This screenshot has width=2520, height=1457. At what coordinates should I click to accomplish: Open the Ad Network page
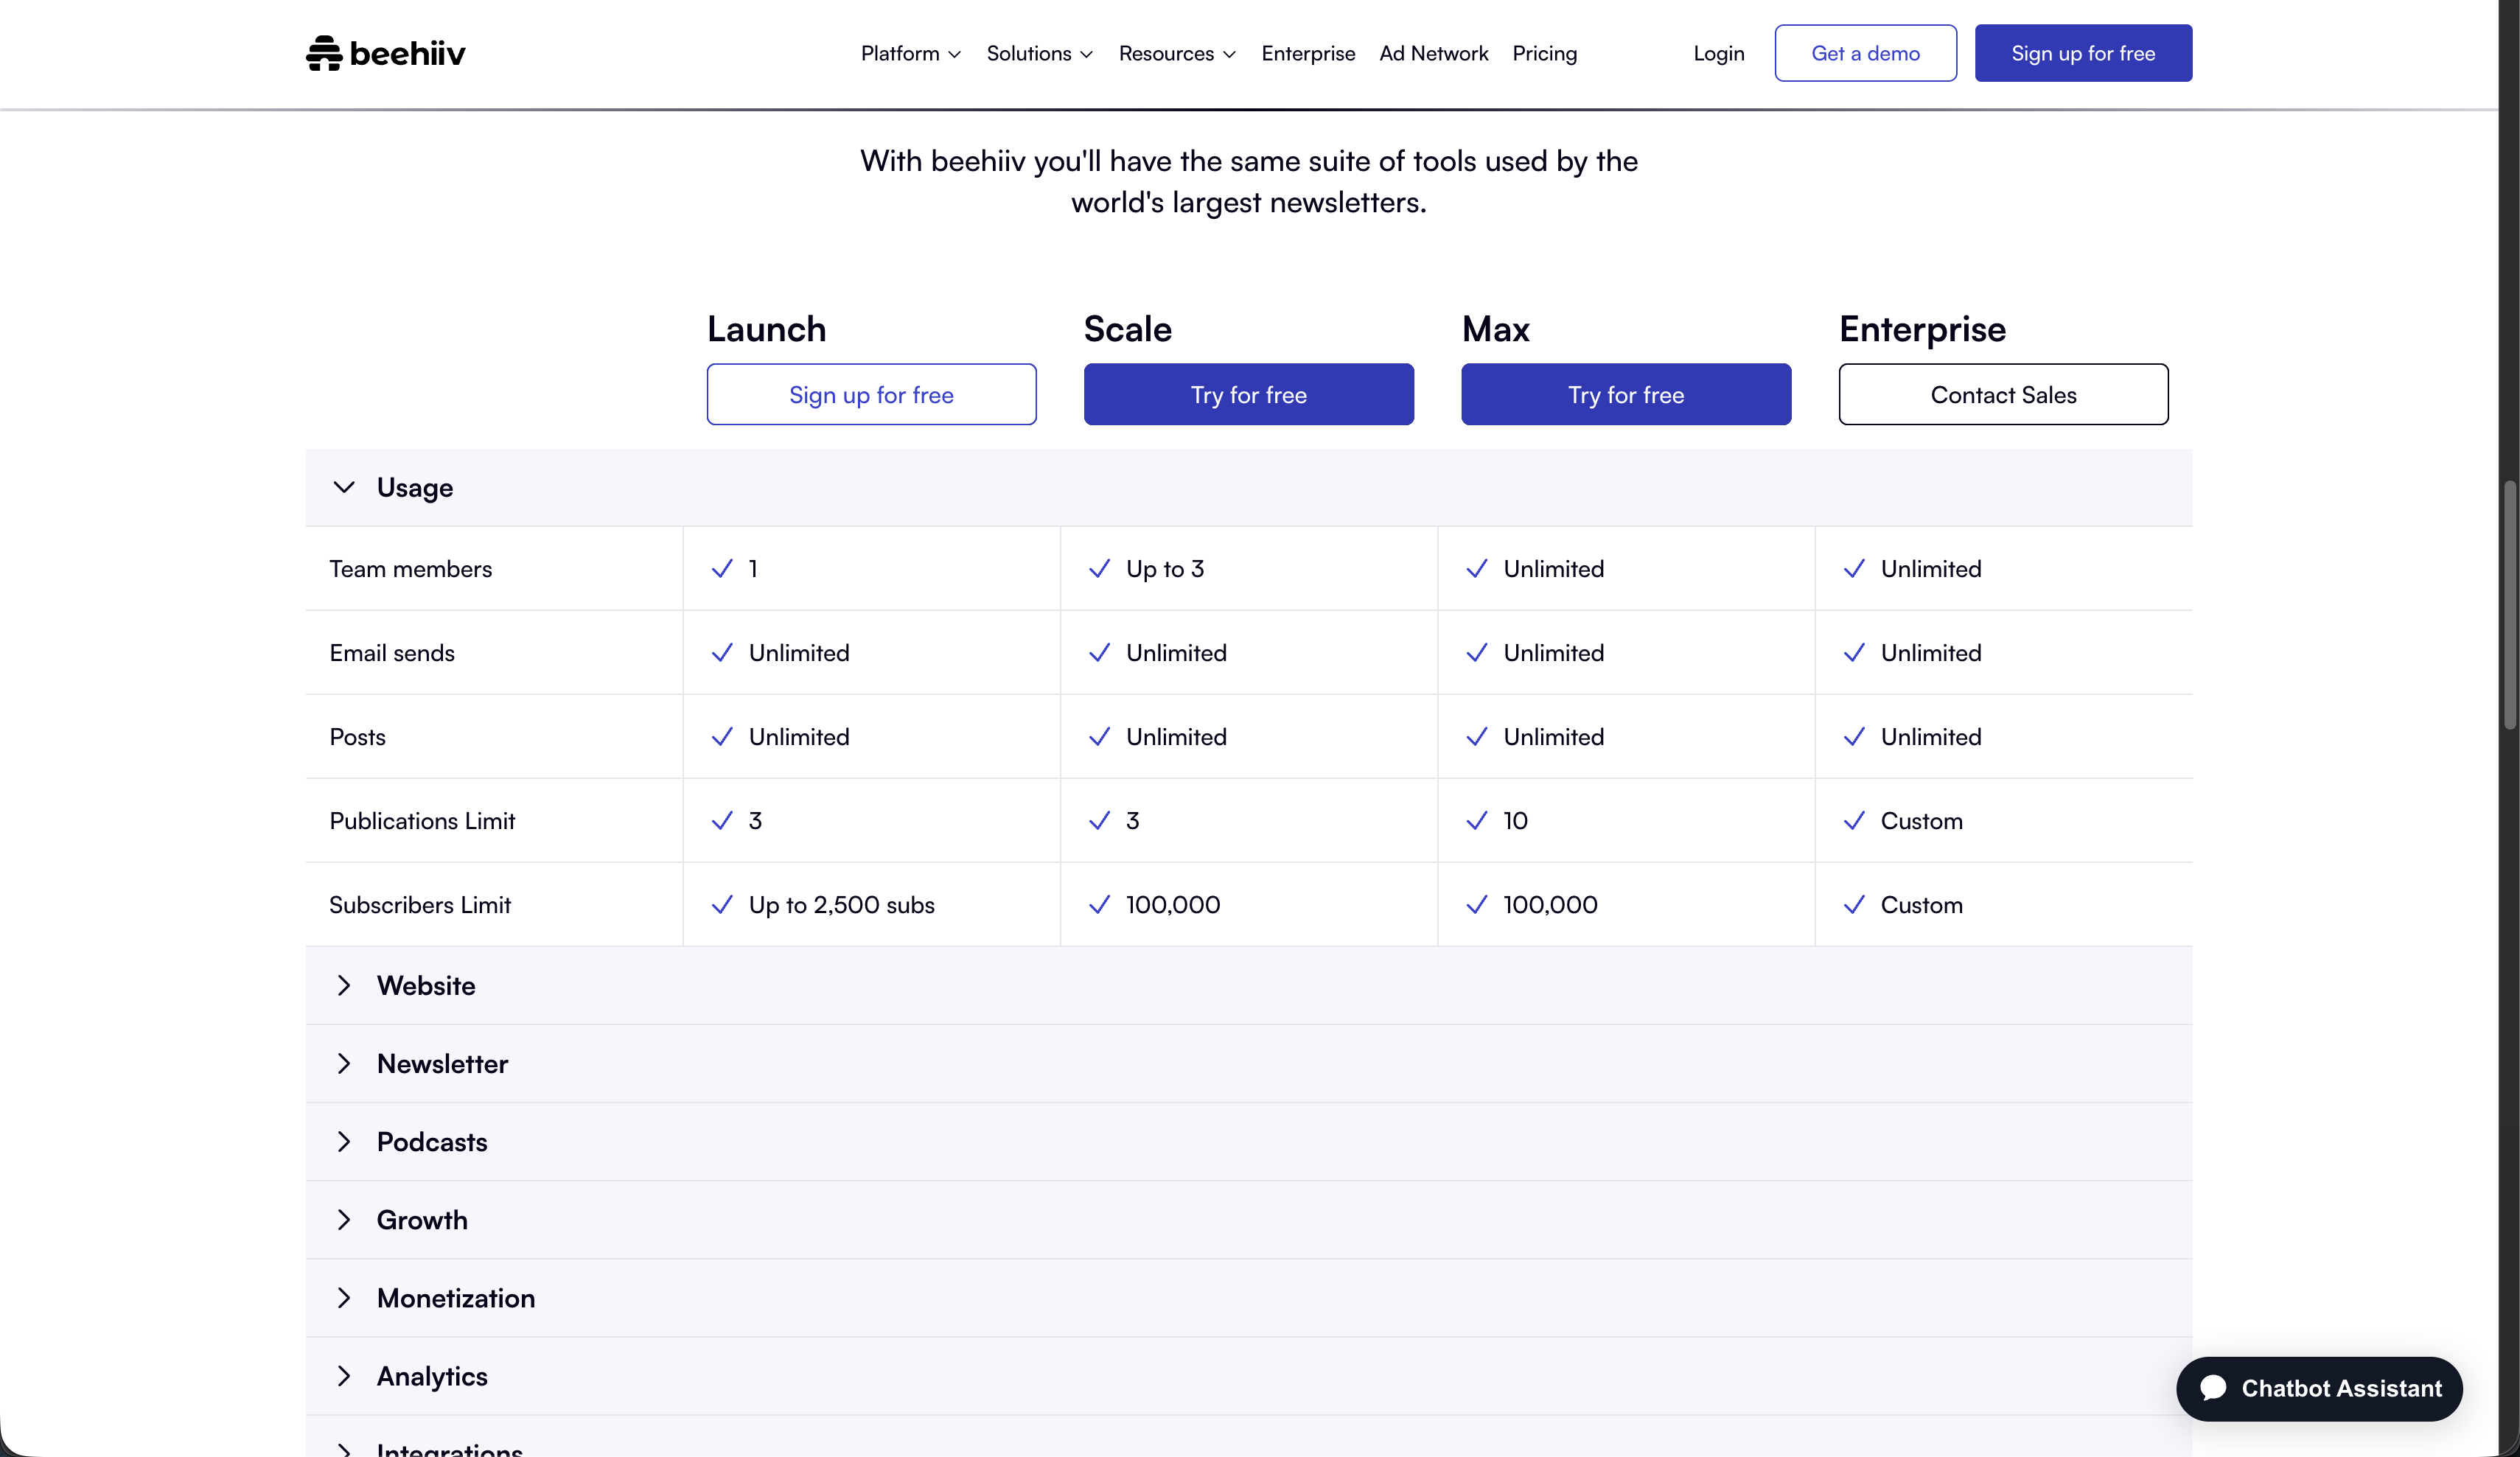tap(1433, 53)
